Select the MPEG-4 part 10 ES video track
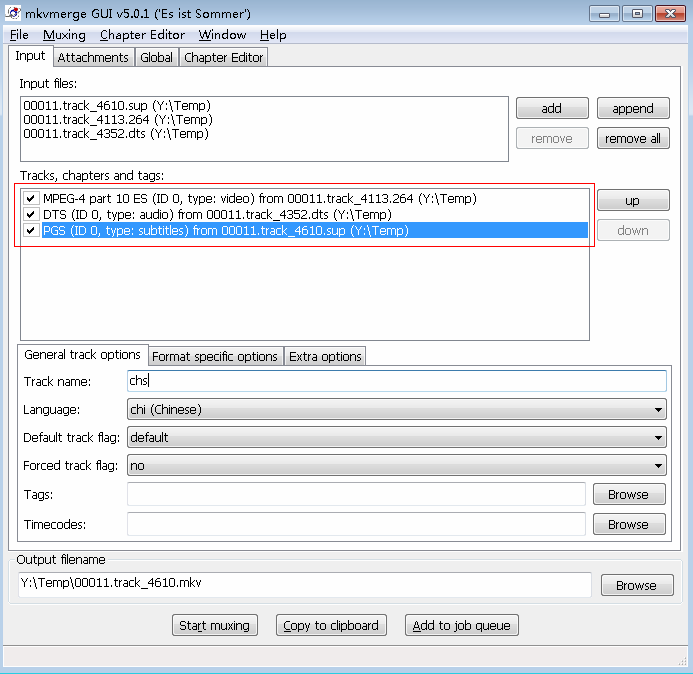 (260, 198)
